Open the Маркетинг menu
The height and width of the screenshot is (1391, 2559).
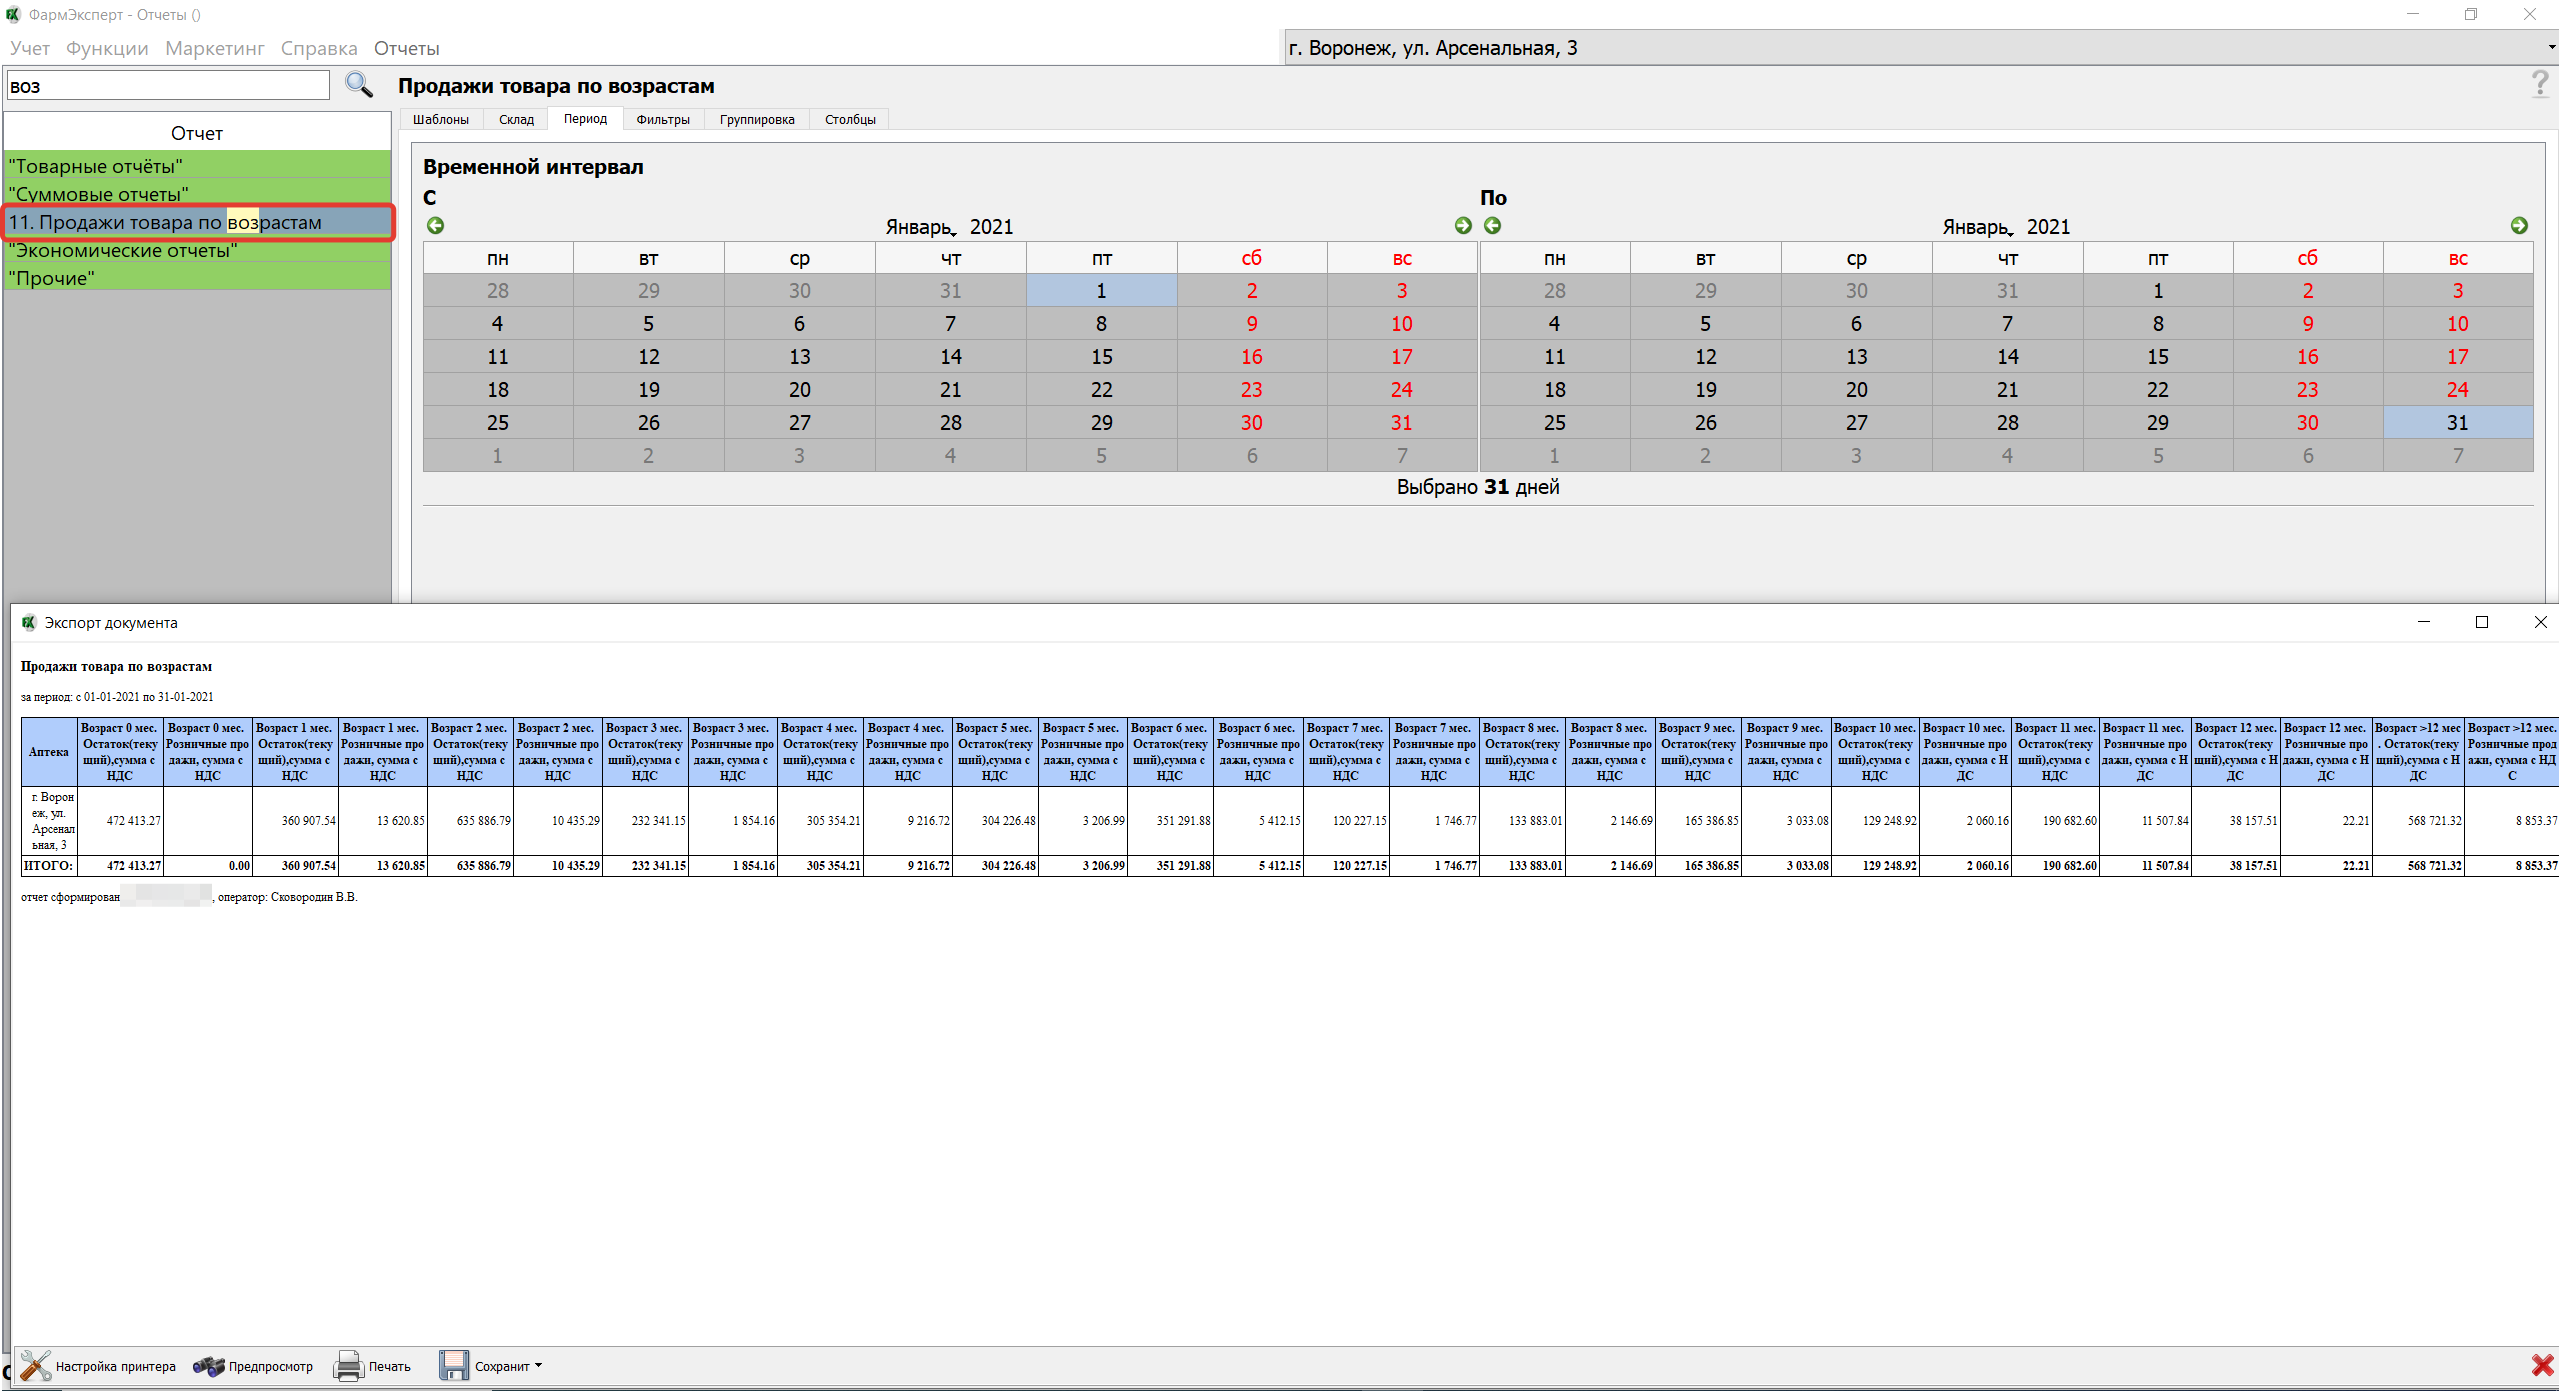click(x=214, y=48)
